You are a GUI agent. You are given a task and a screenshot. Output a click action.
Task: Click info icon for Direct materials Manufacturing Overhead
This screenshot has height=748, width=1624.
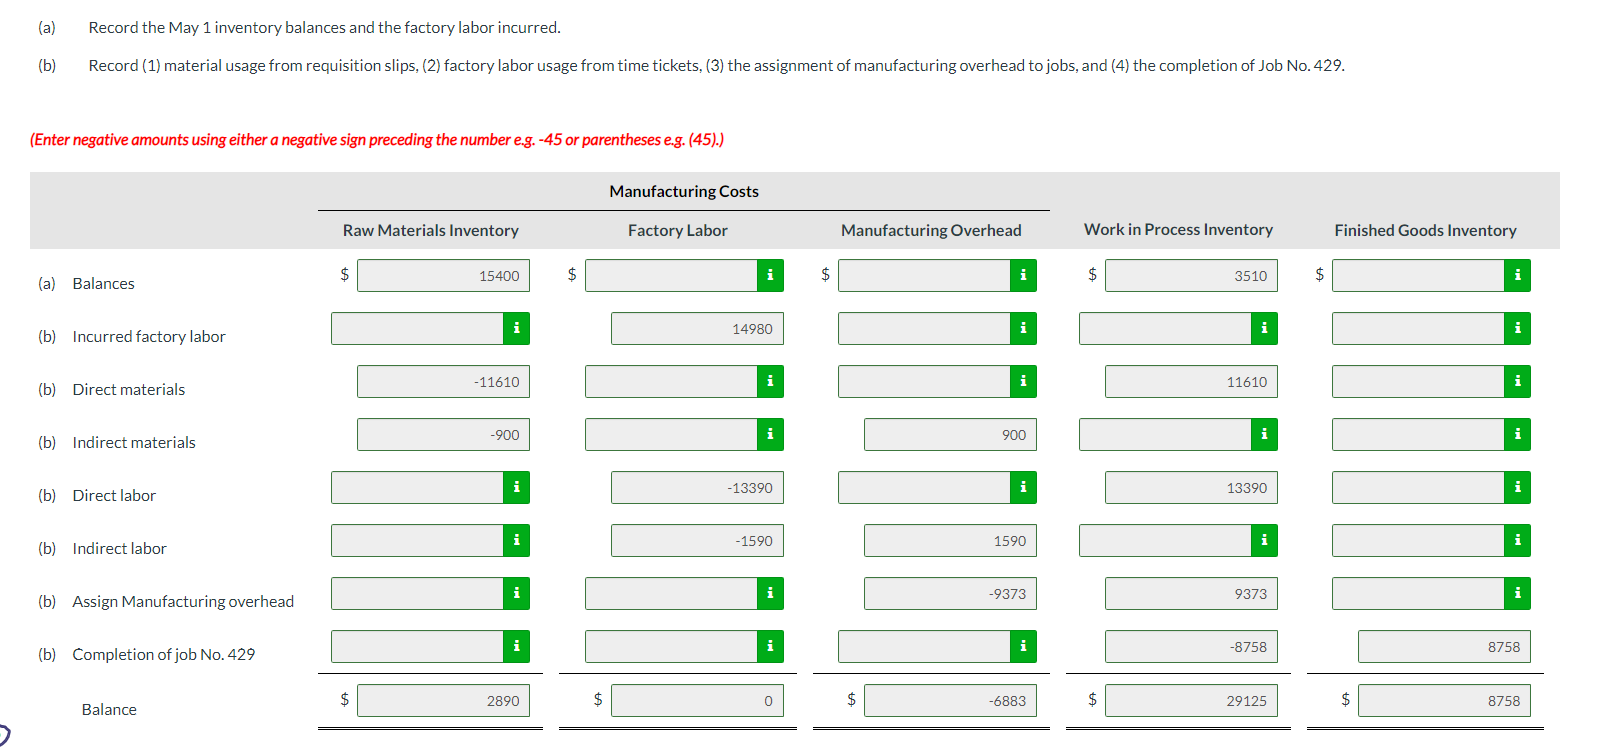click(x=1023, y=381)
